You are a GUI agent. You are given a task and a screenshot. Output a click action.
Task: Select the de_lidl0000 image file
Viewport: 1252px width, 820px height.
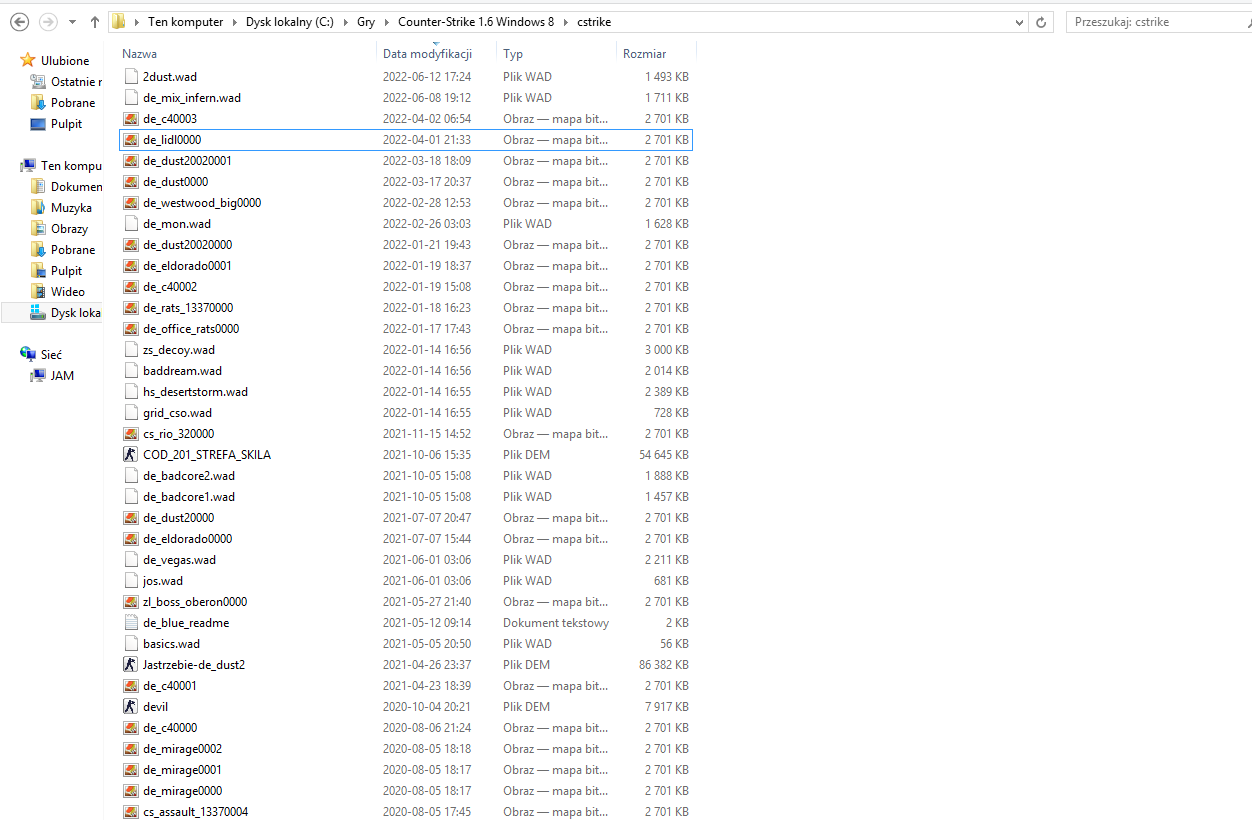(x=405, y=140)
